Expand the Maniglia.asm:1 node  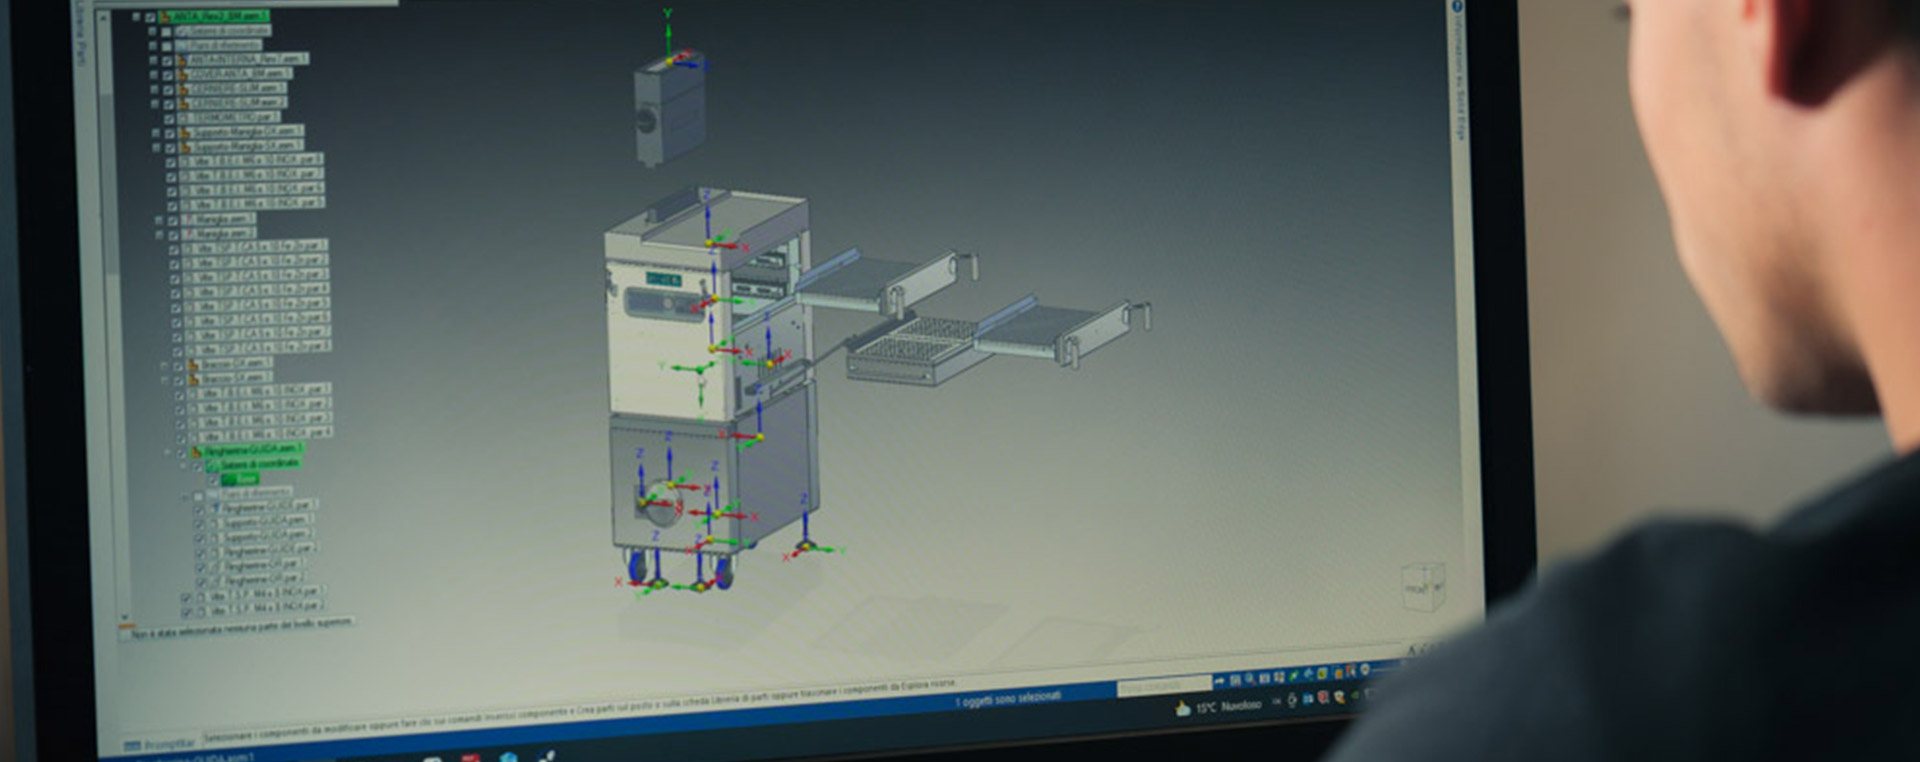click(158, 220)
